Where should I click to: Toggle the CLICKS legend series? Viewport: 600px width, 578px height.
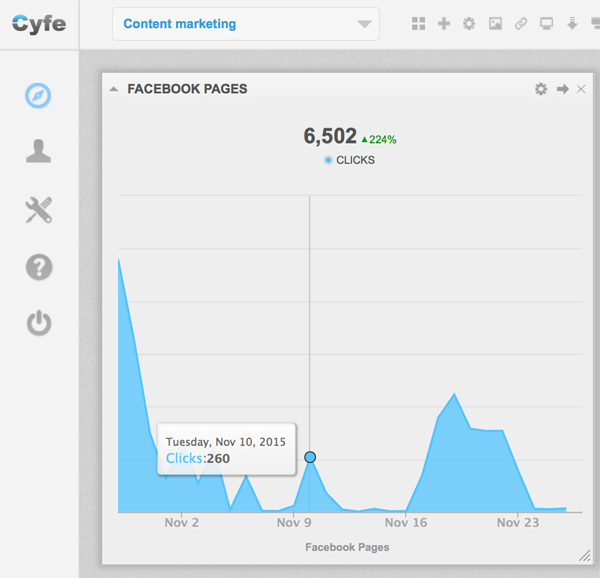point(350,160)
